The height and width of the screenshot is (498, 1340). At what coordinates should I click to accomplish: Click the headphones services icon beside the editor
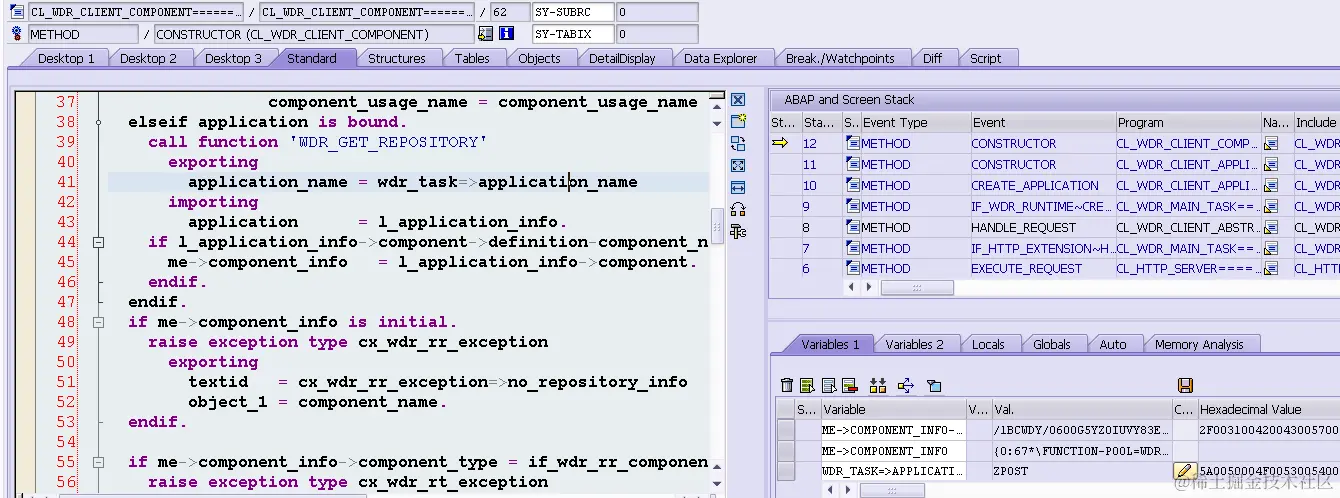(738, 210)
